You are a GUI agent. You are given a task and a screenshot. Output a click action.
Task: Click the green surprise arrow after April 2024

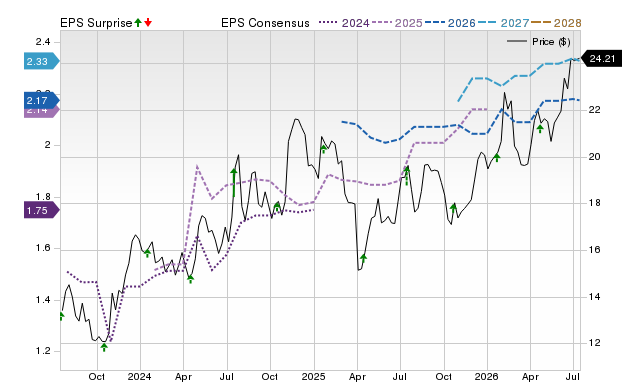(x=191, y=279)
